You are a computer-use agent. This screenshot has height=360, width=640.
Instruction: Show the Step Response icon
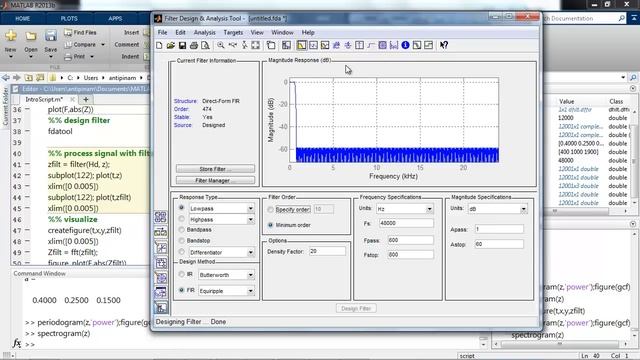pos(371,45)
